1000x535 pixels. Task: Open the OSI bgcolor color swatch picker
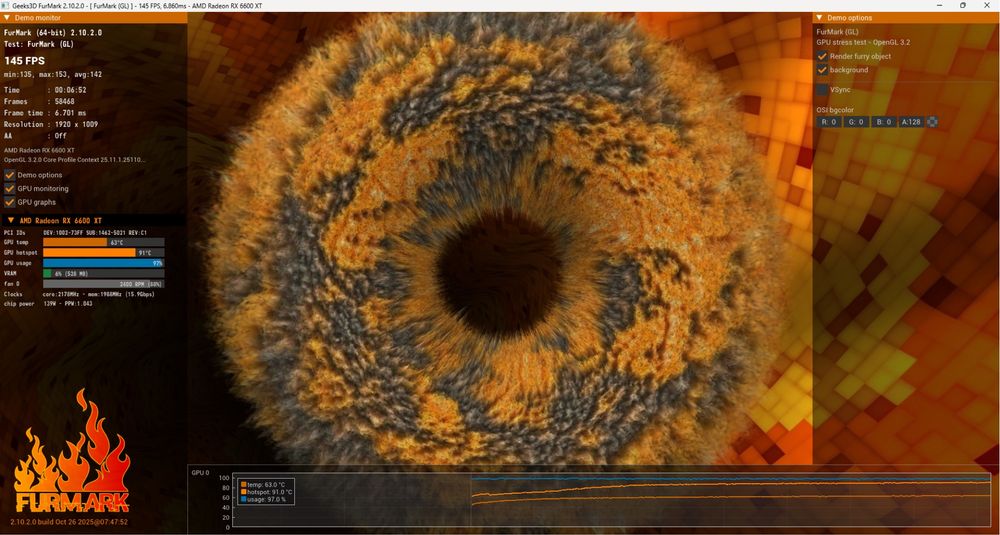932,122
